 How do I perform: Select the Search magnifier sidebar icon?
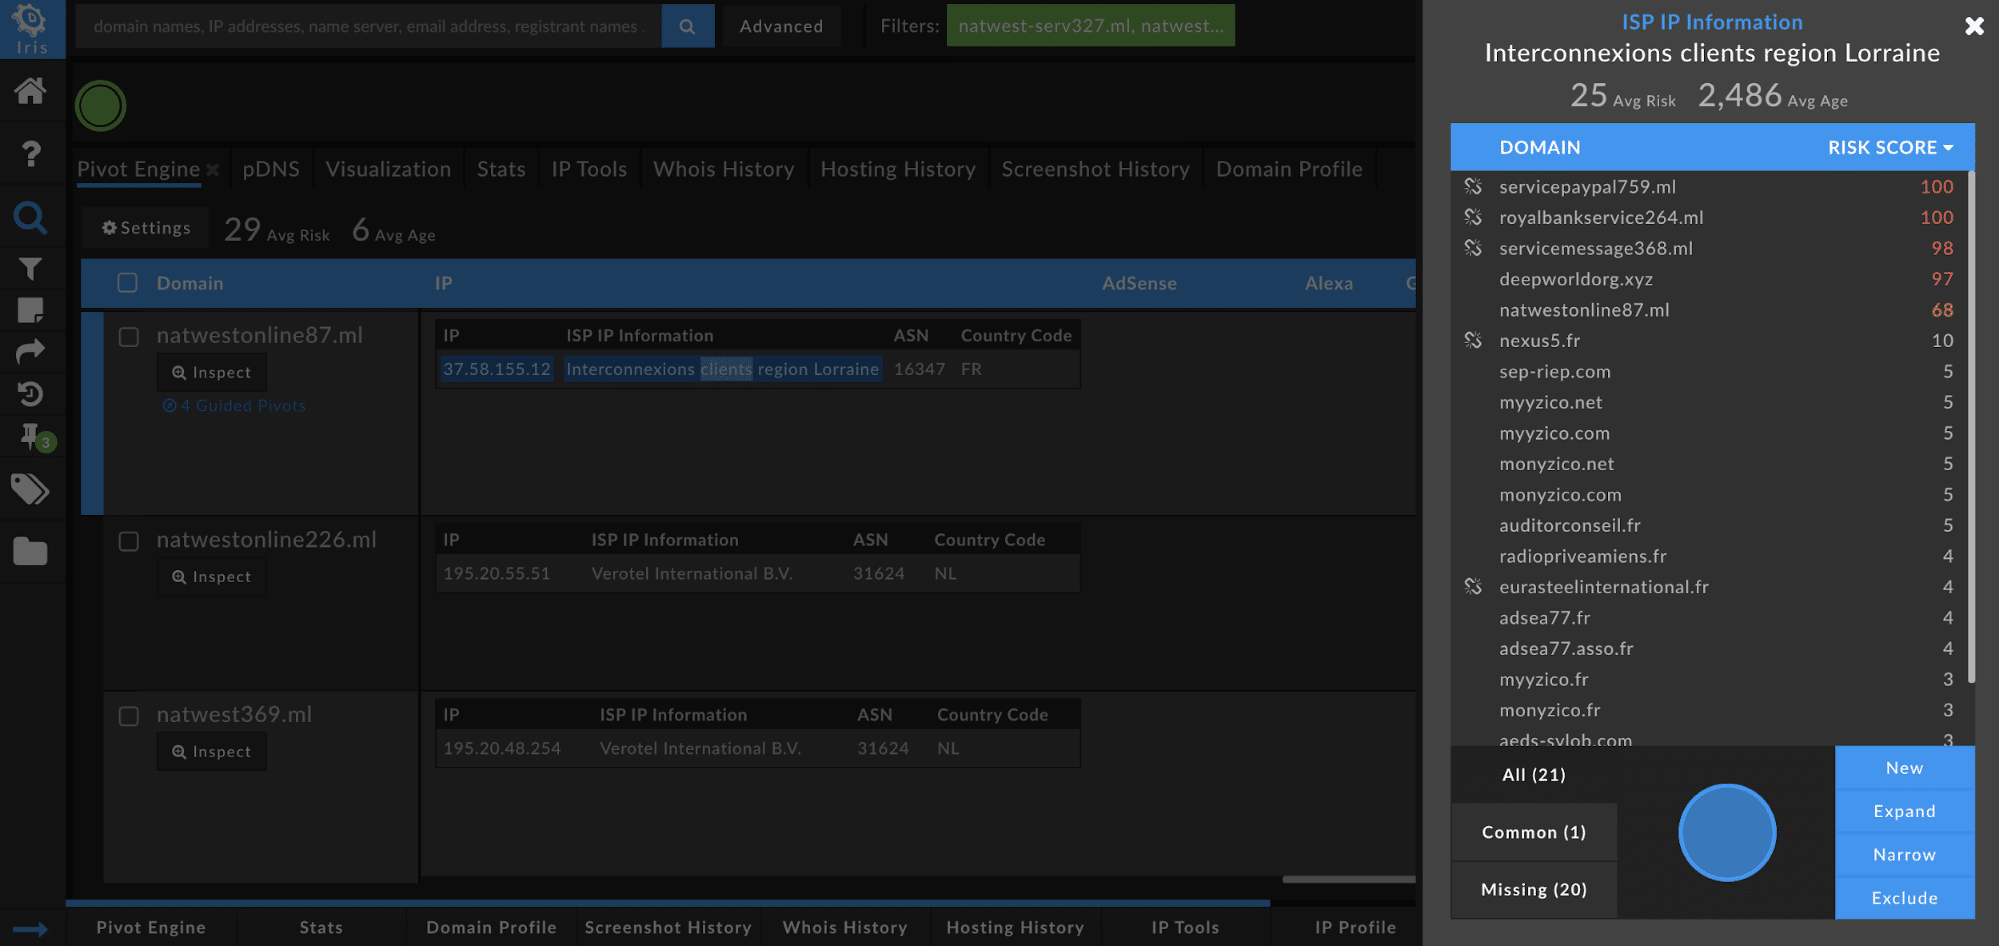pos(30,217)
